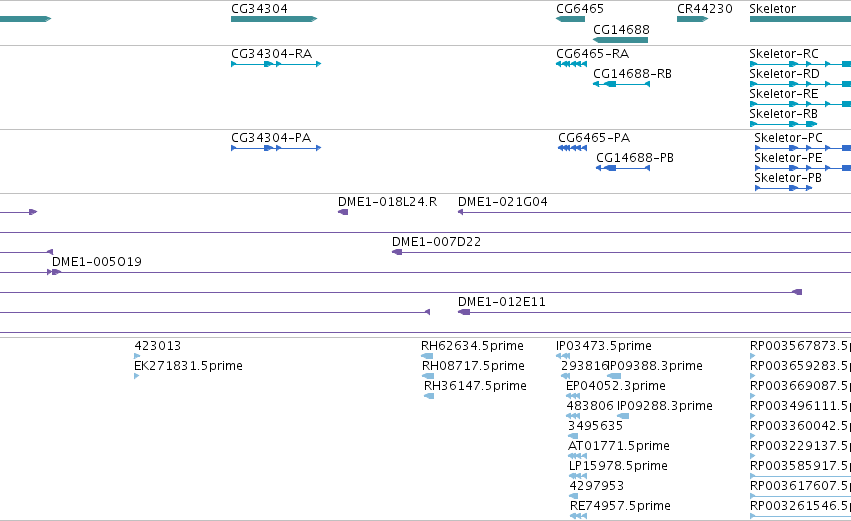Select protein CG6465-PA
This screenshot has height=521, width=851.
(594, 138)
